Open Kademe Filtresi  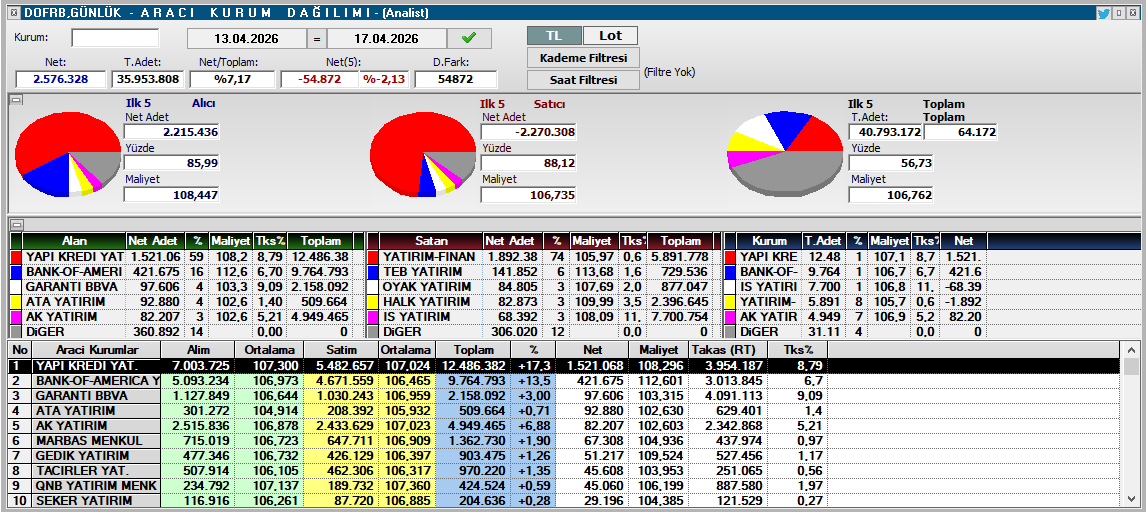click(x=583, y=58)
